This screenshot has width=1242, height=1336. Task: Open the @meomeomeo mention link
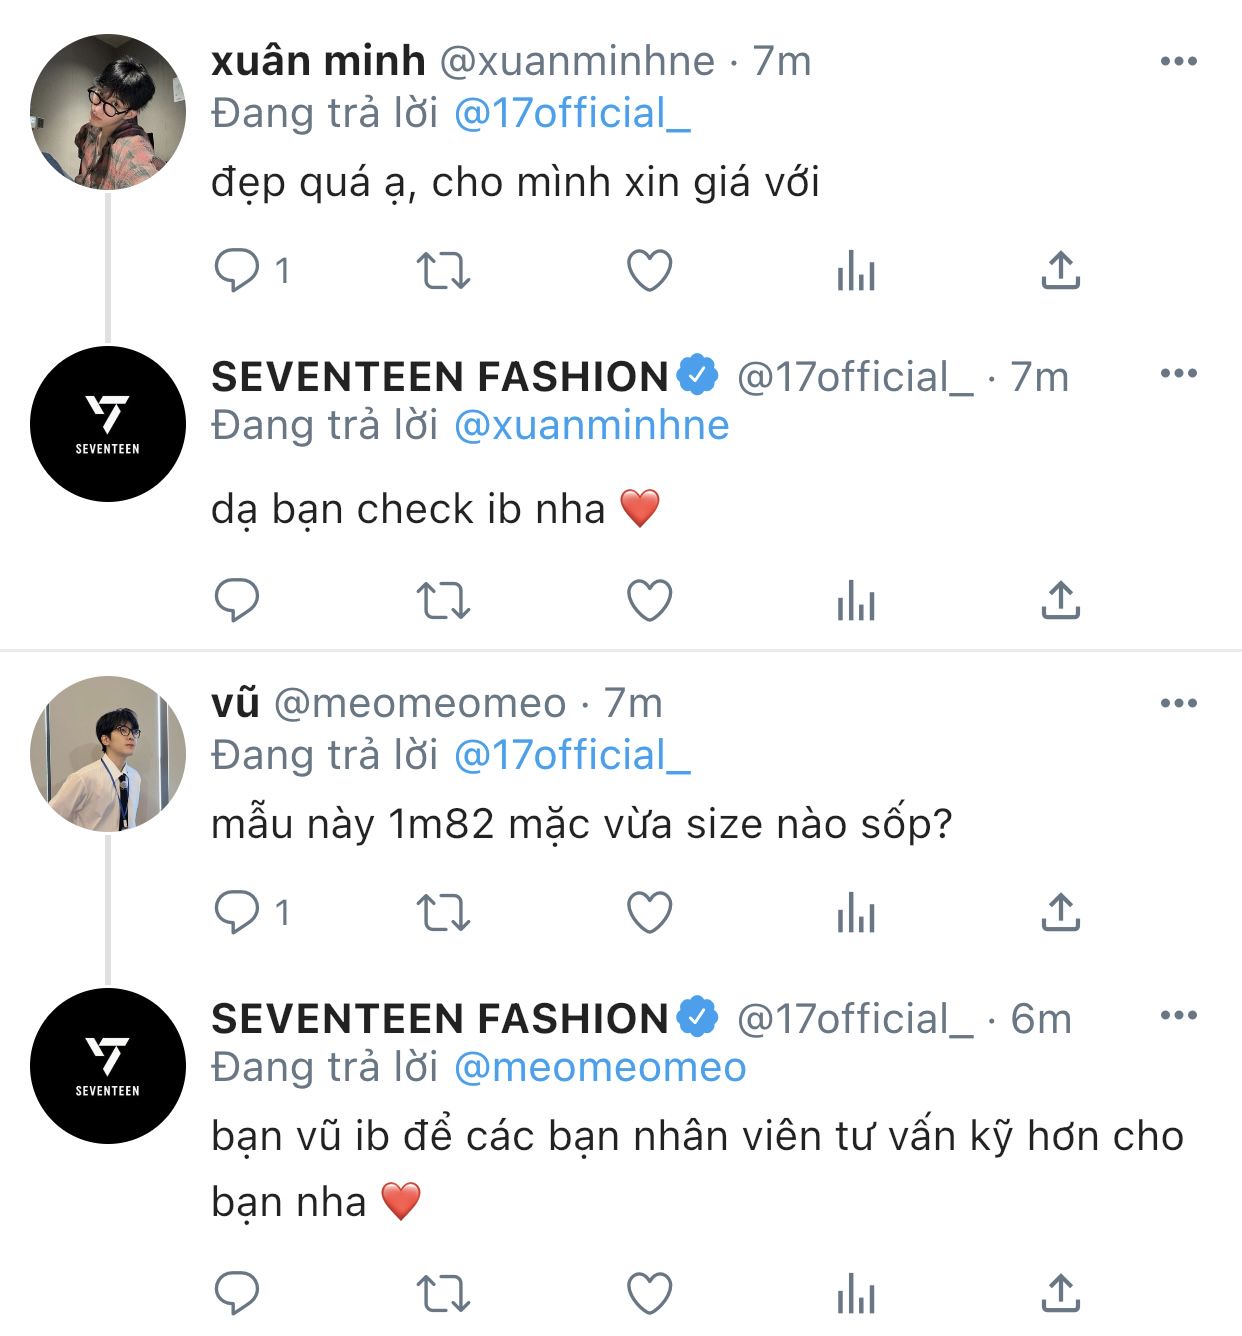point(600,1068)
